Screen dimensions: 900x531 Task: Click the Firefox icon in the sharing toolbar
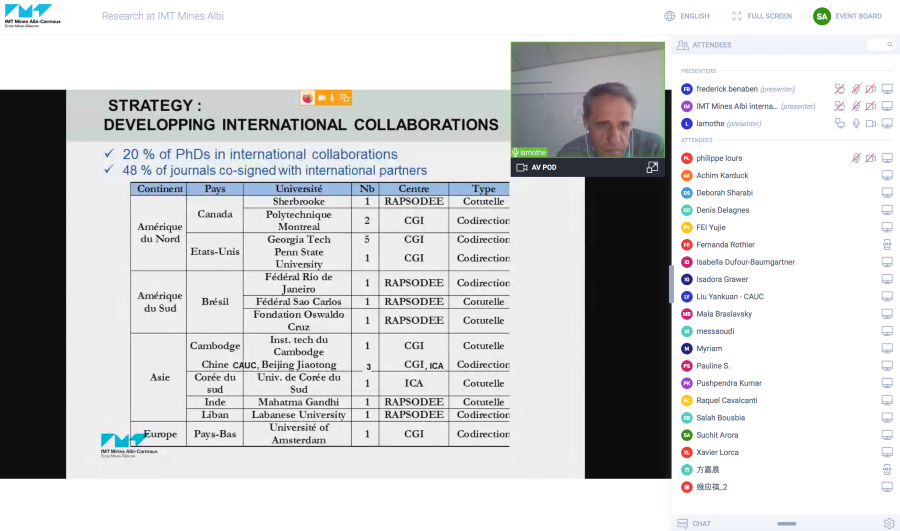click(307, 97)
